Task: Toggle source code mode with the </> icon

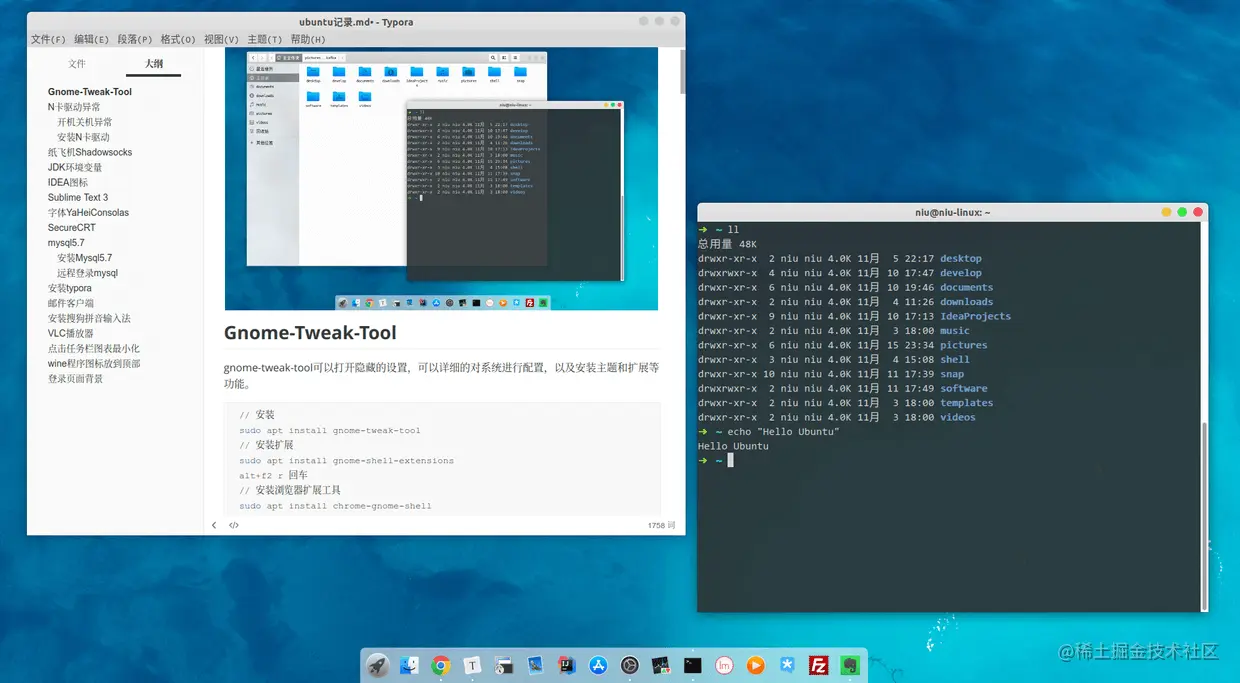Action: [x=233, y=524]
